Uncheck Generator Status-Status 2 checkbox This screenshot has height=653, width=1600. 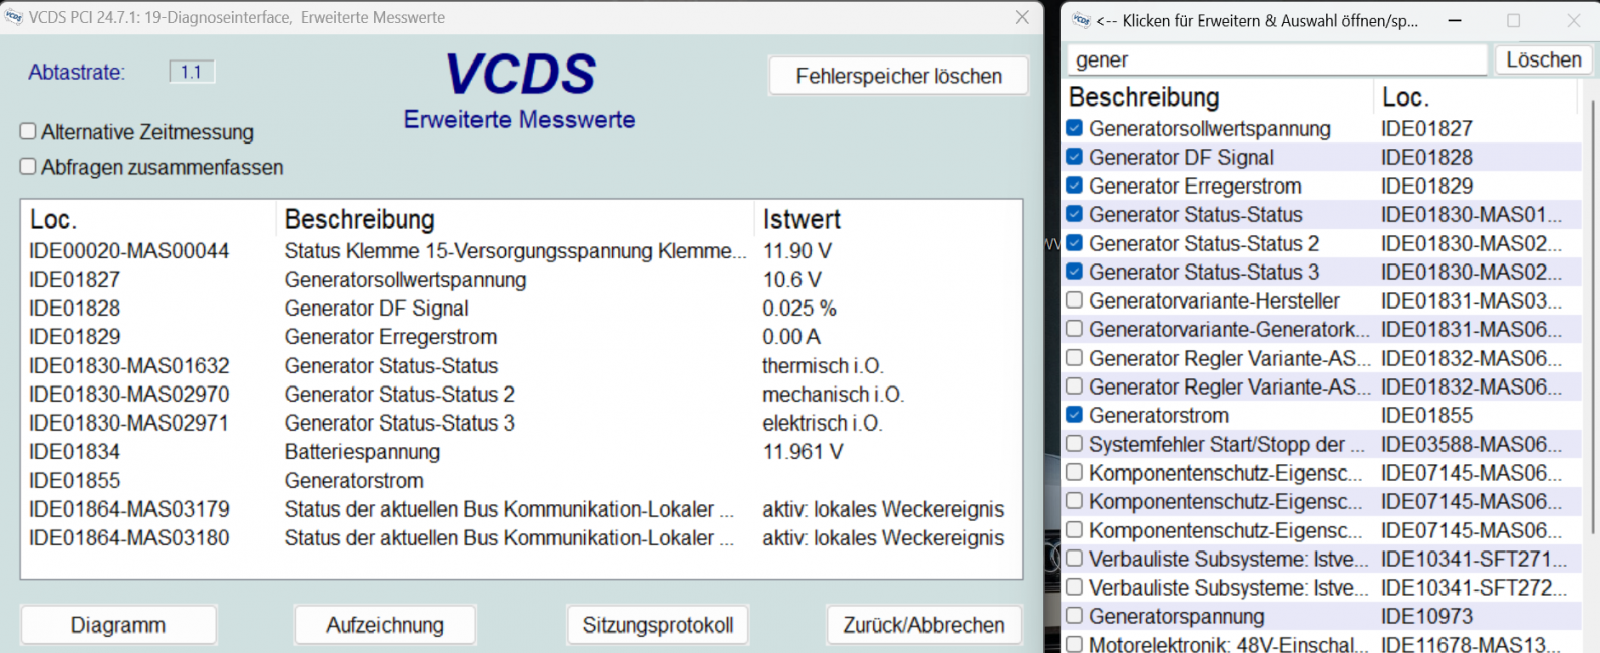coord(1074,243)
